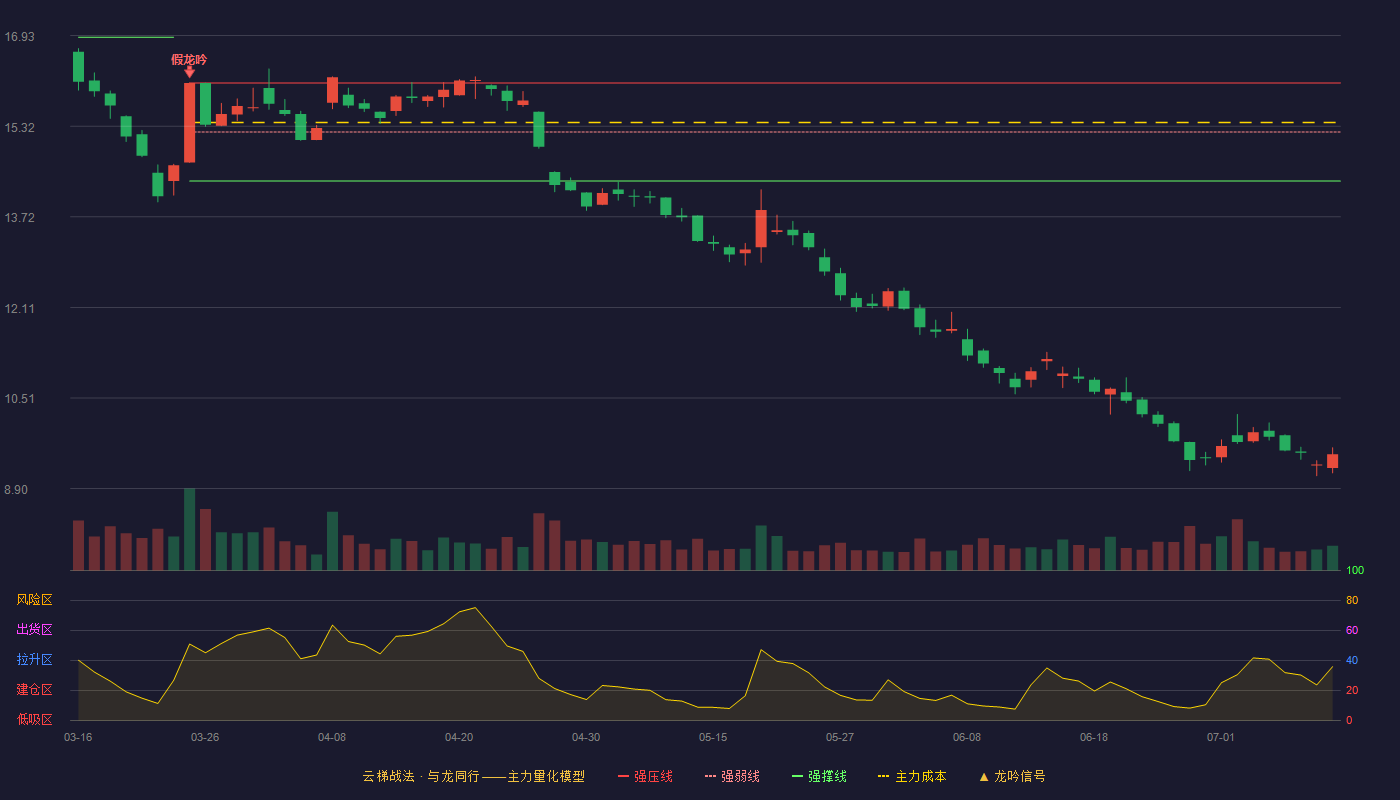Click the 16.93 price axis label
Viewport: 1400px width, 800px height.
[x=19, y=37]
